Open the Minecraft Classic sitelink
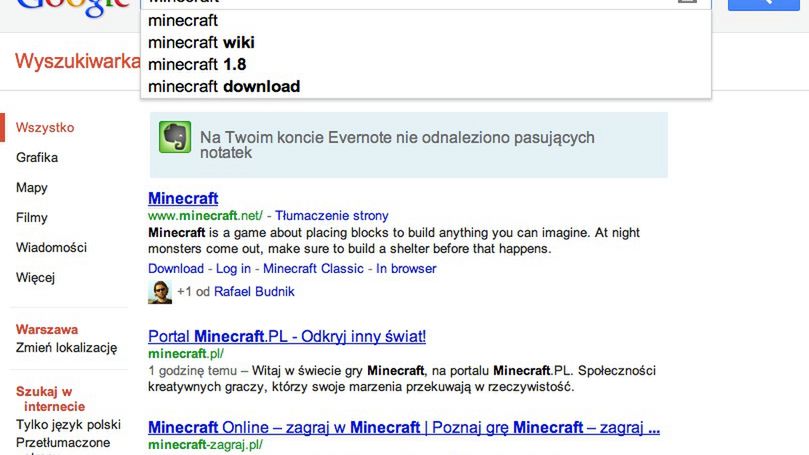This screenshot has width=809, height=455. tap(315, 269)
